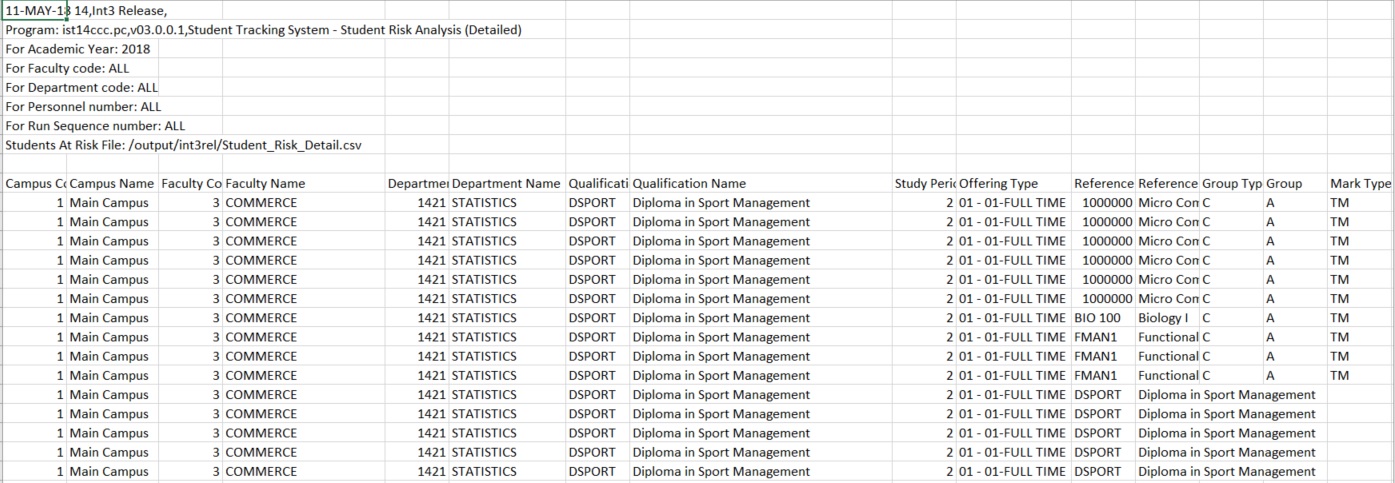Select the Group header cell
Image resolution: width=1395 pixels, height=483 pixels.
pyautogui.click(x=1294, y=184)
